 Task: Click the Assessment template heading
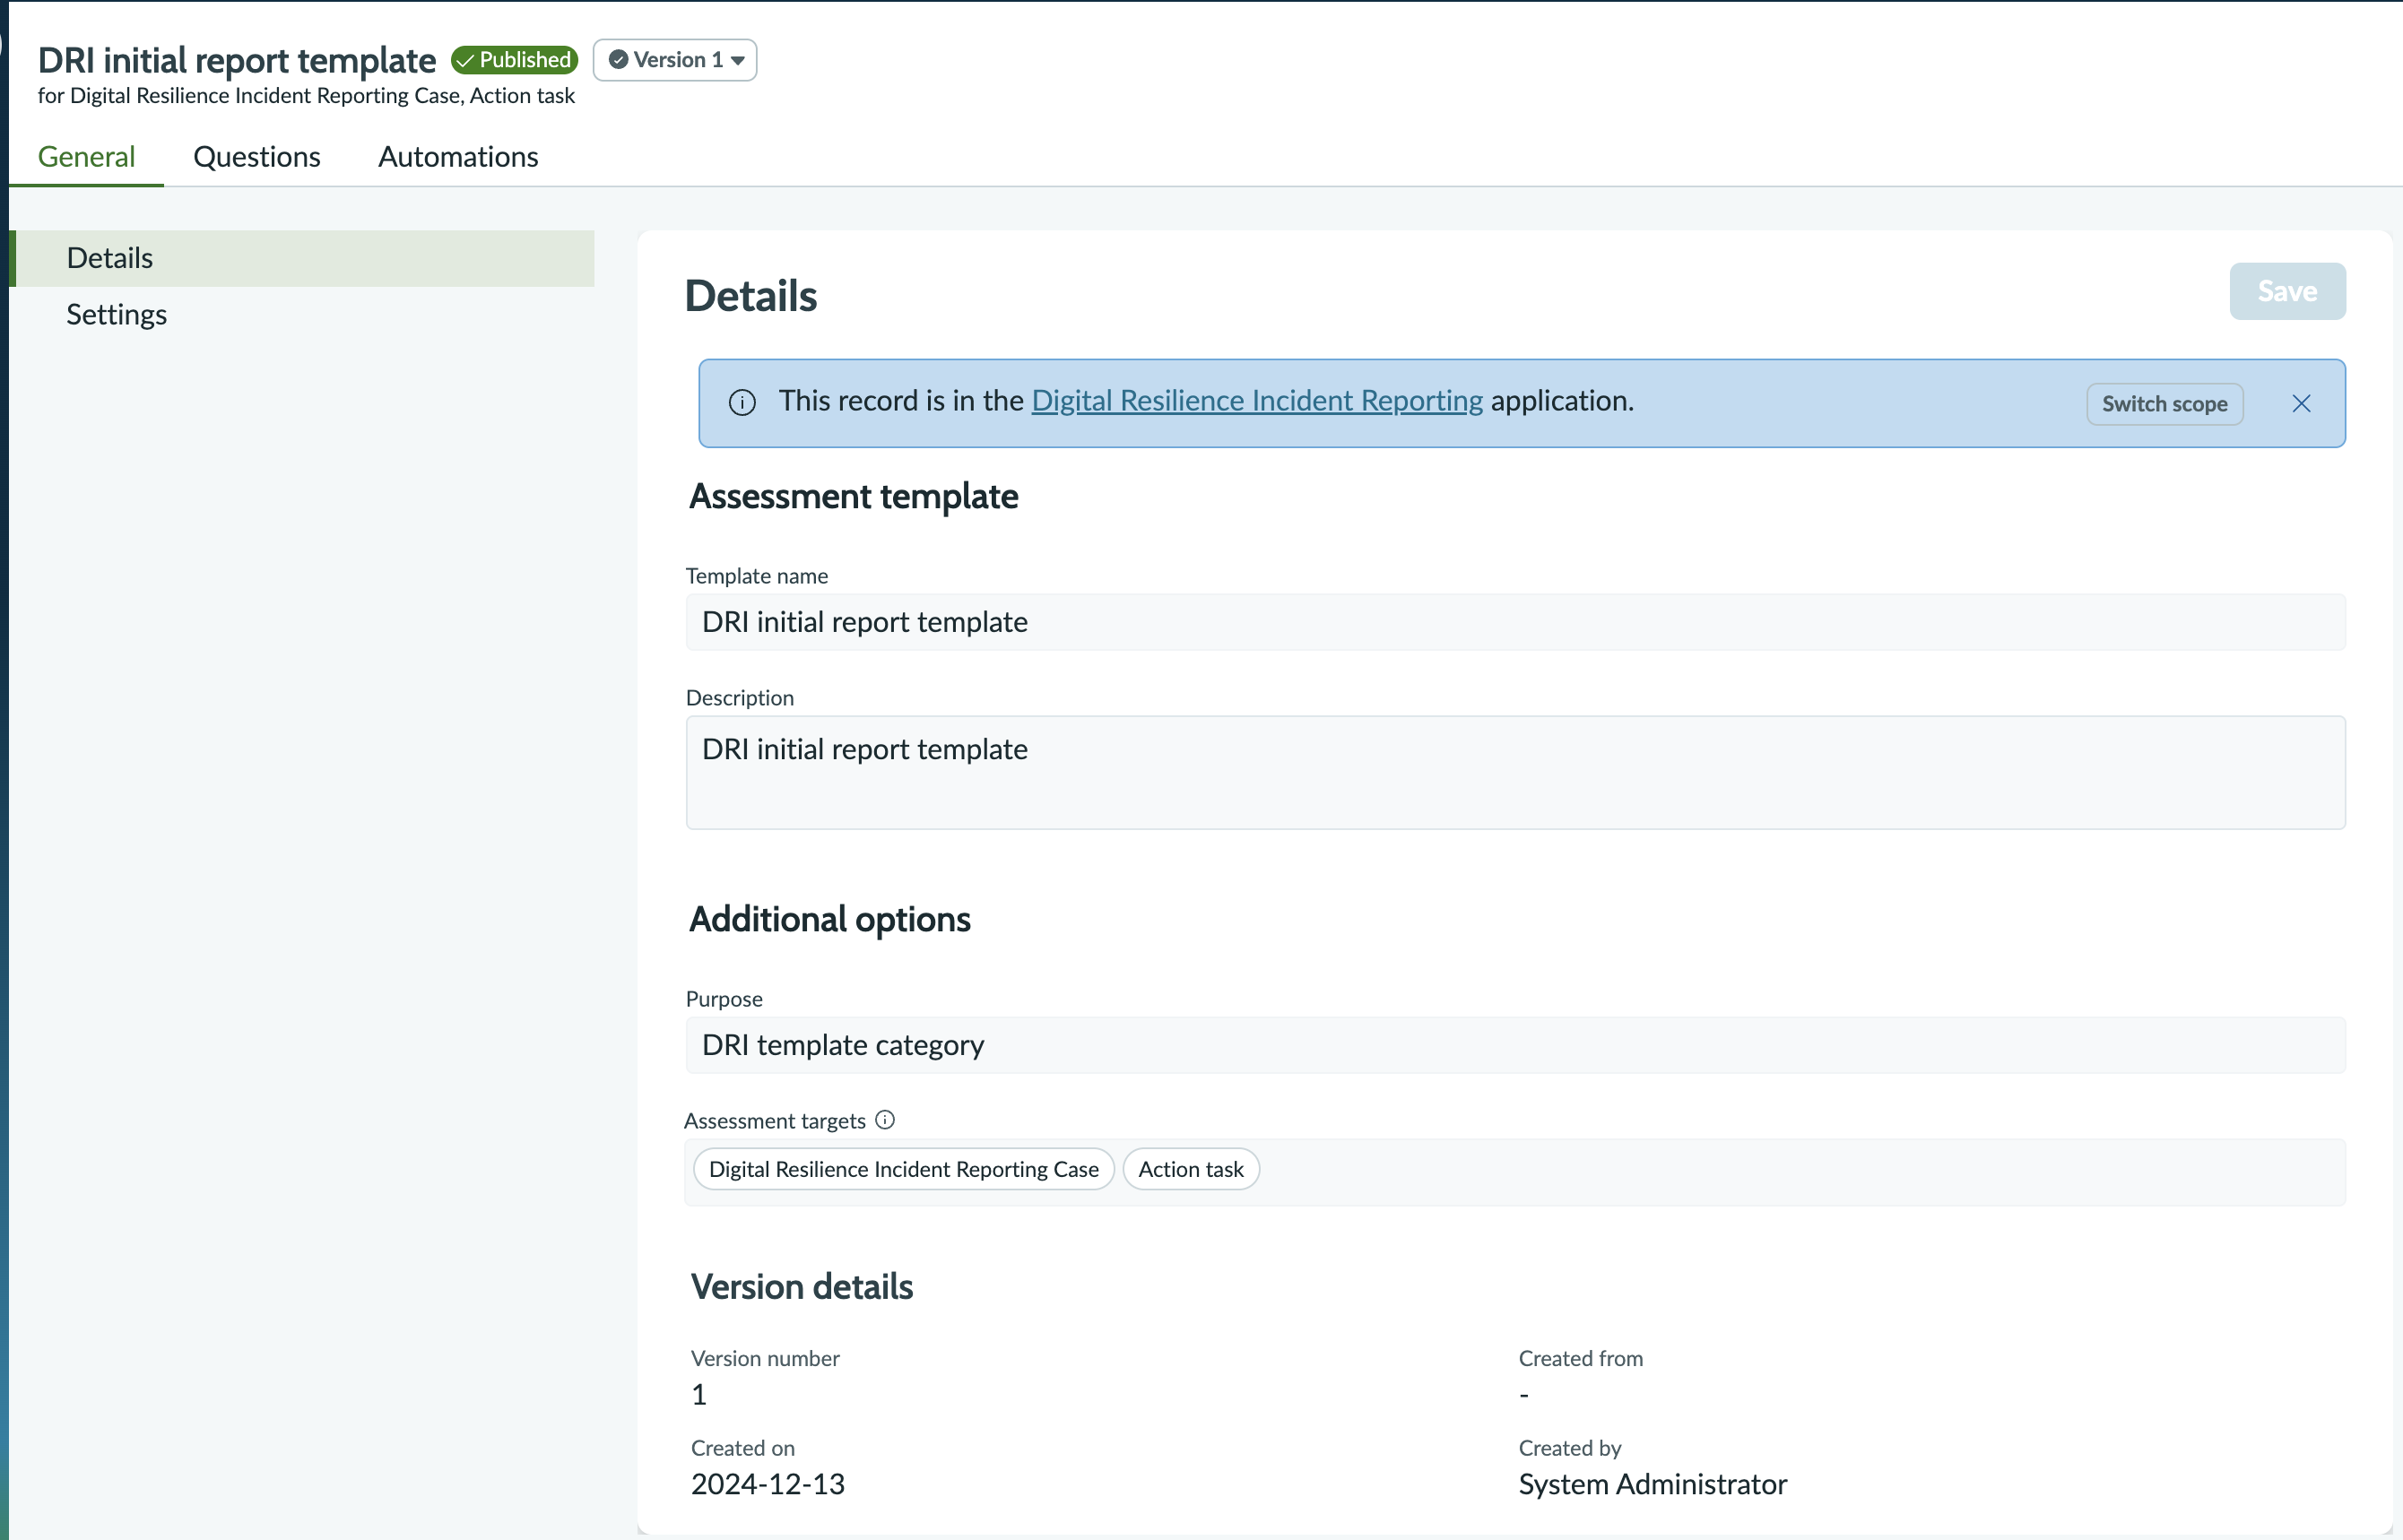[853, 497]
